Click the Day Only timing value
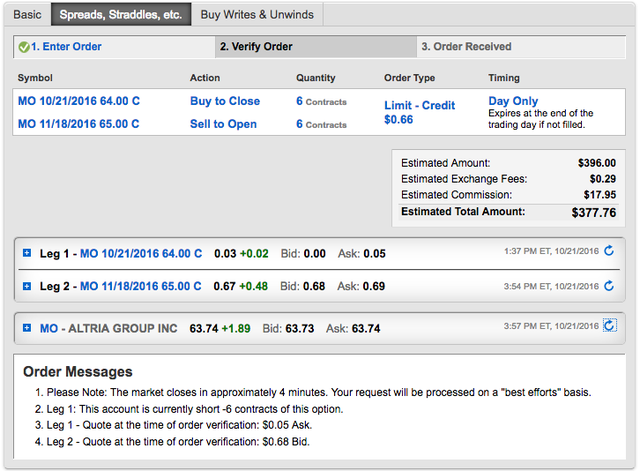The height and width of the screenshot is (471, 640). 513,101
